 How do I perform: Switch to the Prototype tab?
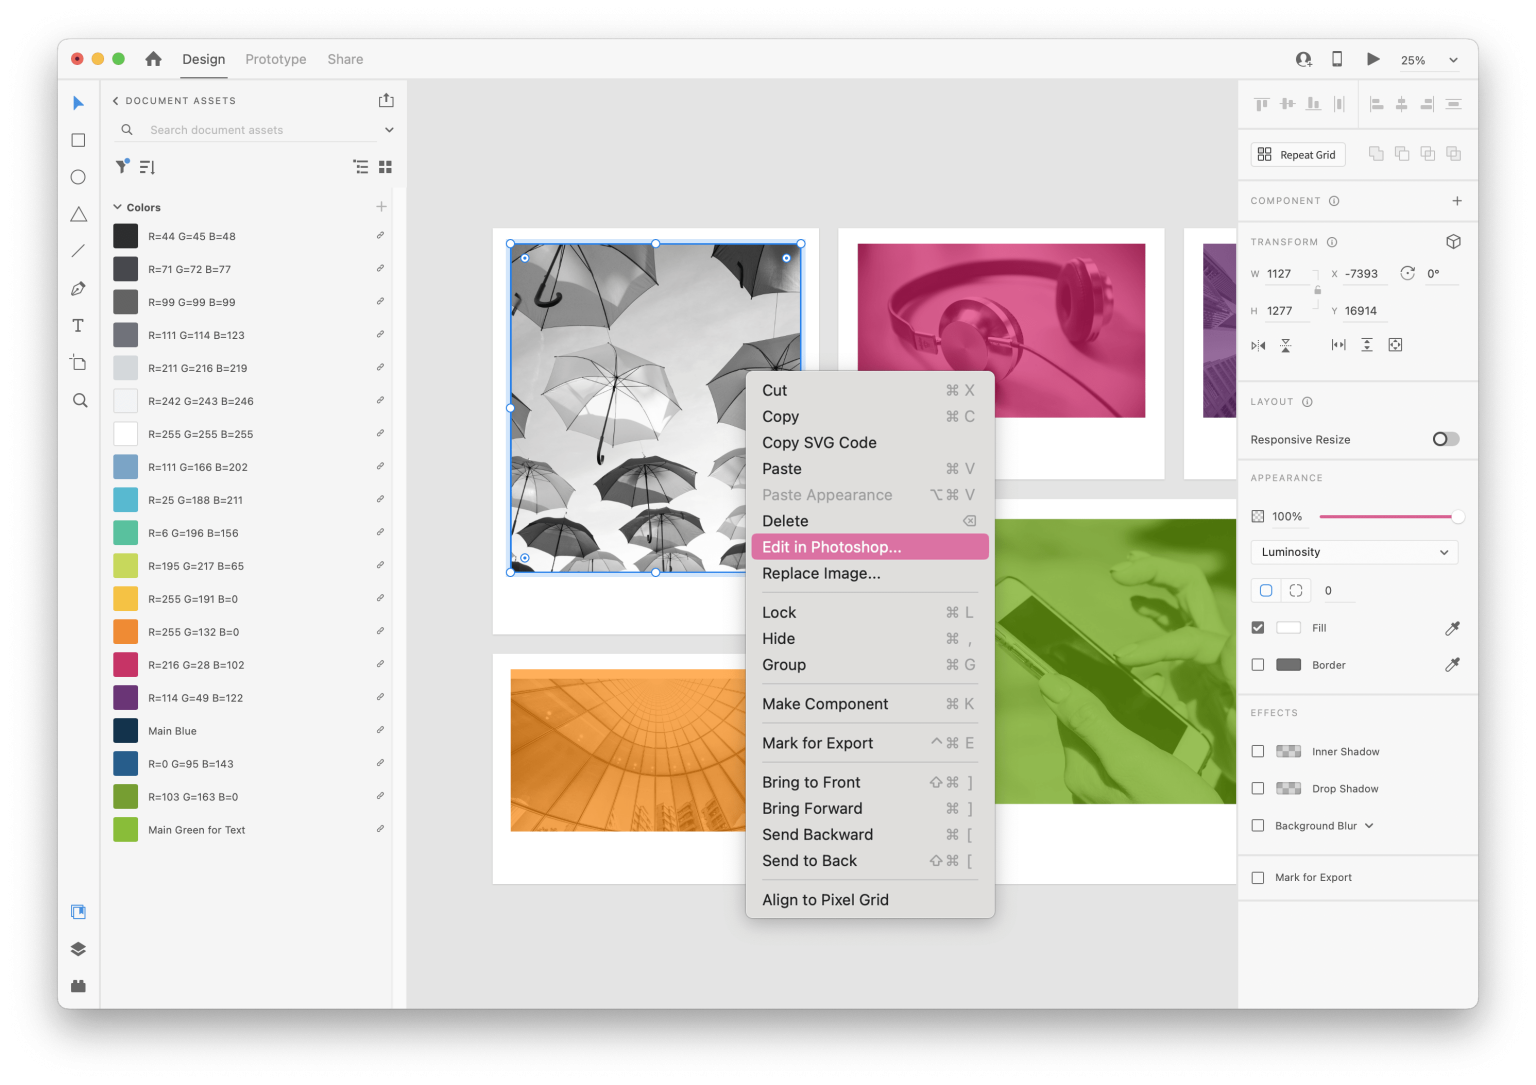[x=275, y=59]
